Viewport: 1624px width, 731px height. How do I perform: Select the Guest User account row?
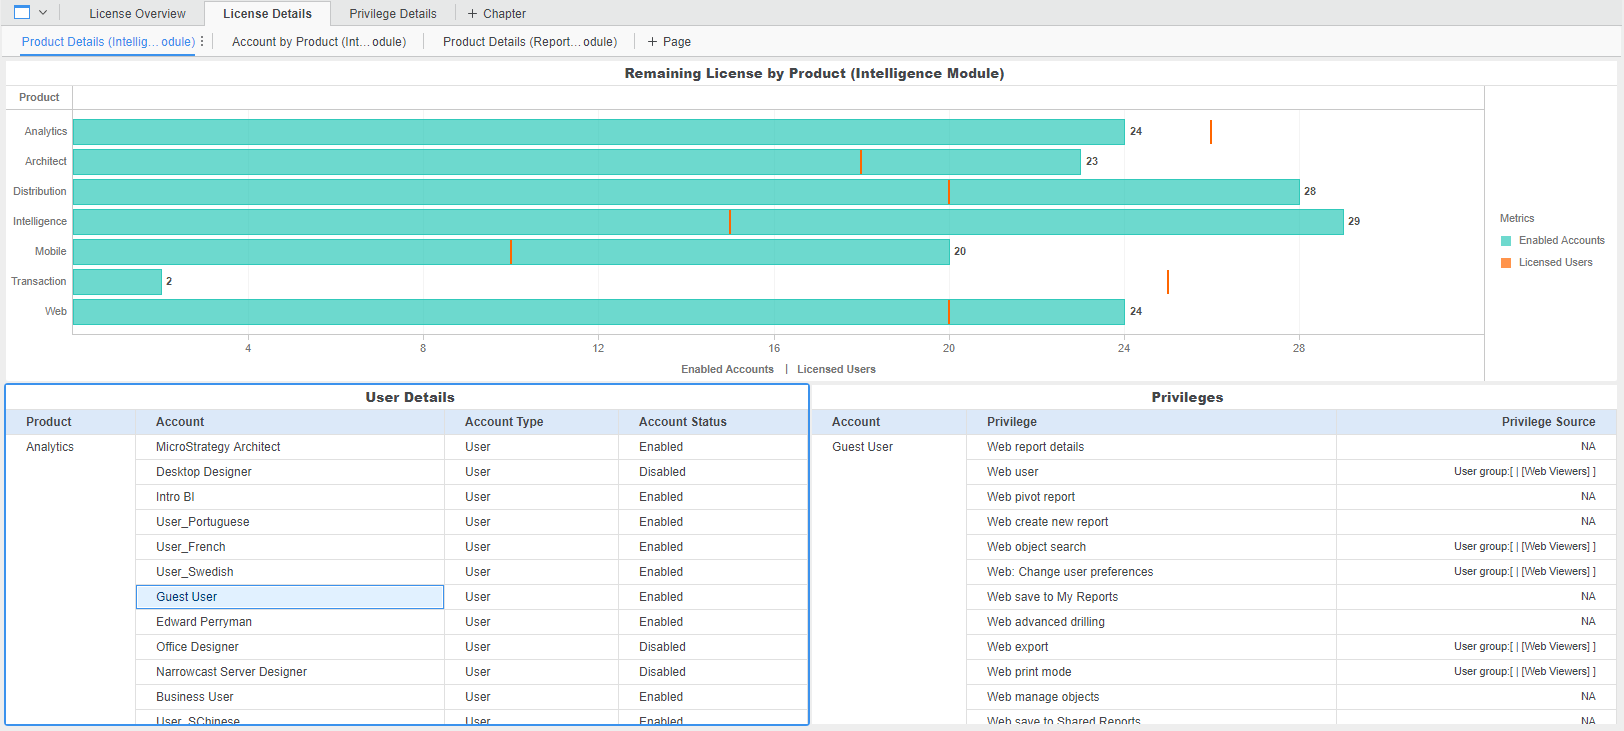coord(289,597)
